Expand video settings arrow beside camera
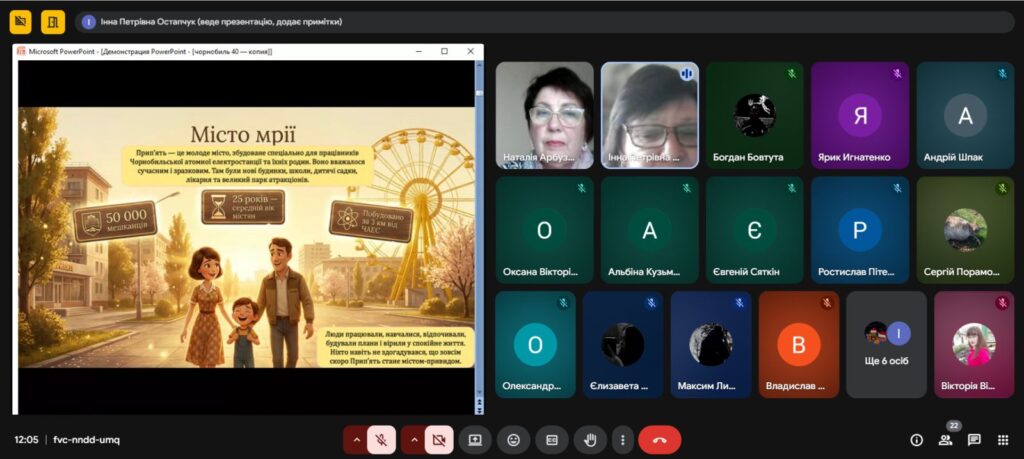Viewport: 1024px width, 459px height. coord(413,439)
